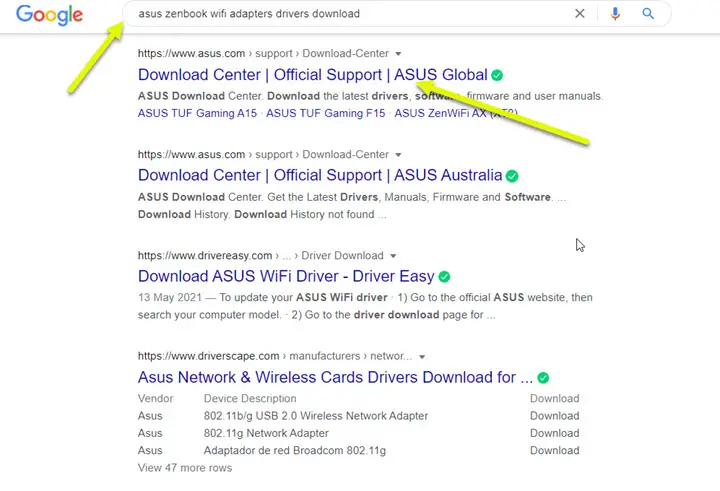This screenshot has height=491, width=720.
Task: Click the search query input field
Action: click(351, 14)
